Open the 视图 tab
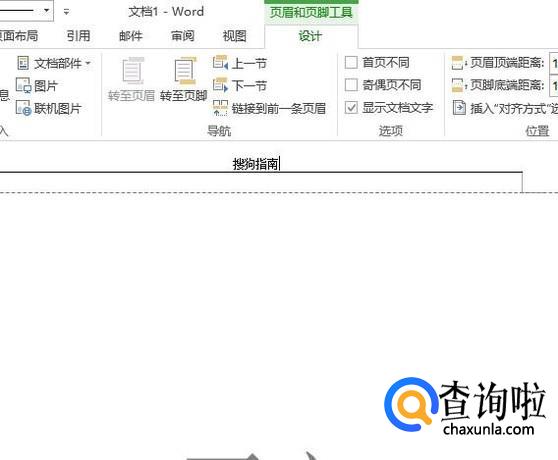The image size is (558, 460). (235, 36)
